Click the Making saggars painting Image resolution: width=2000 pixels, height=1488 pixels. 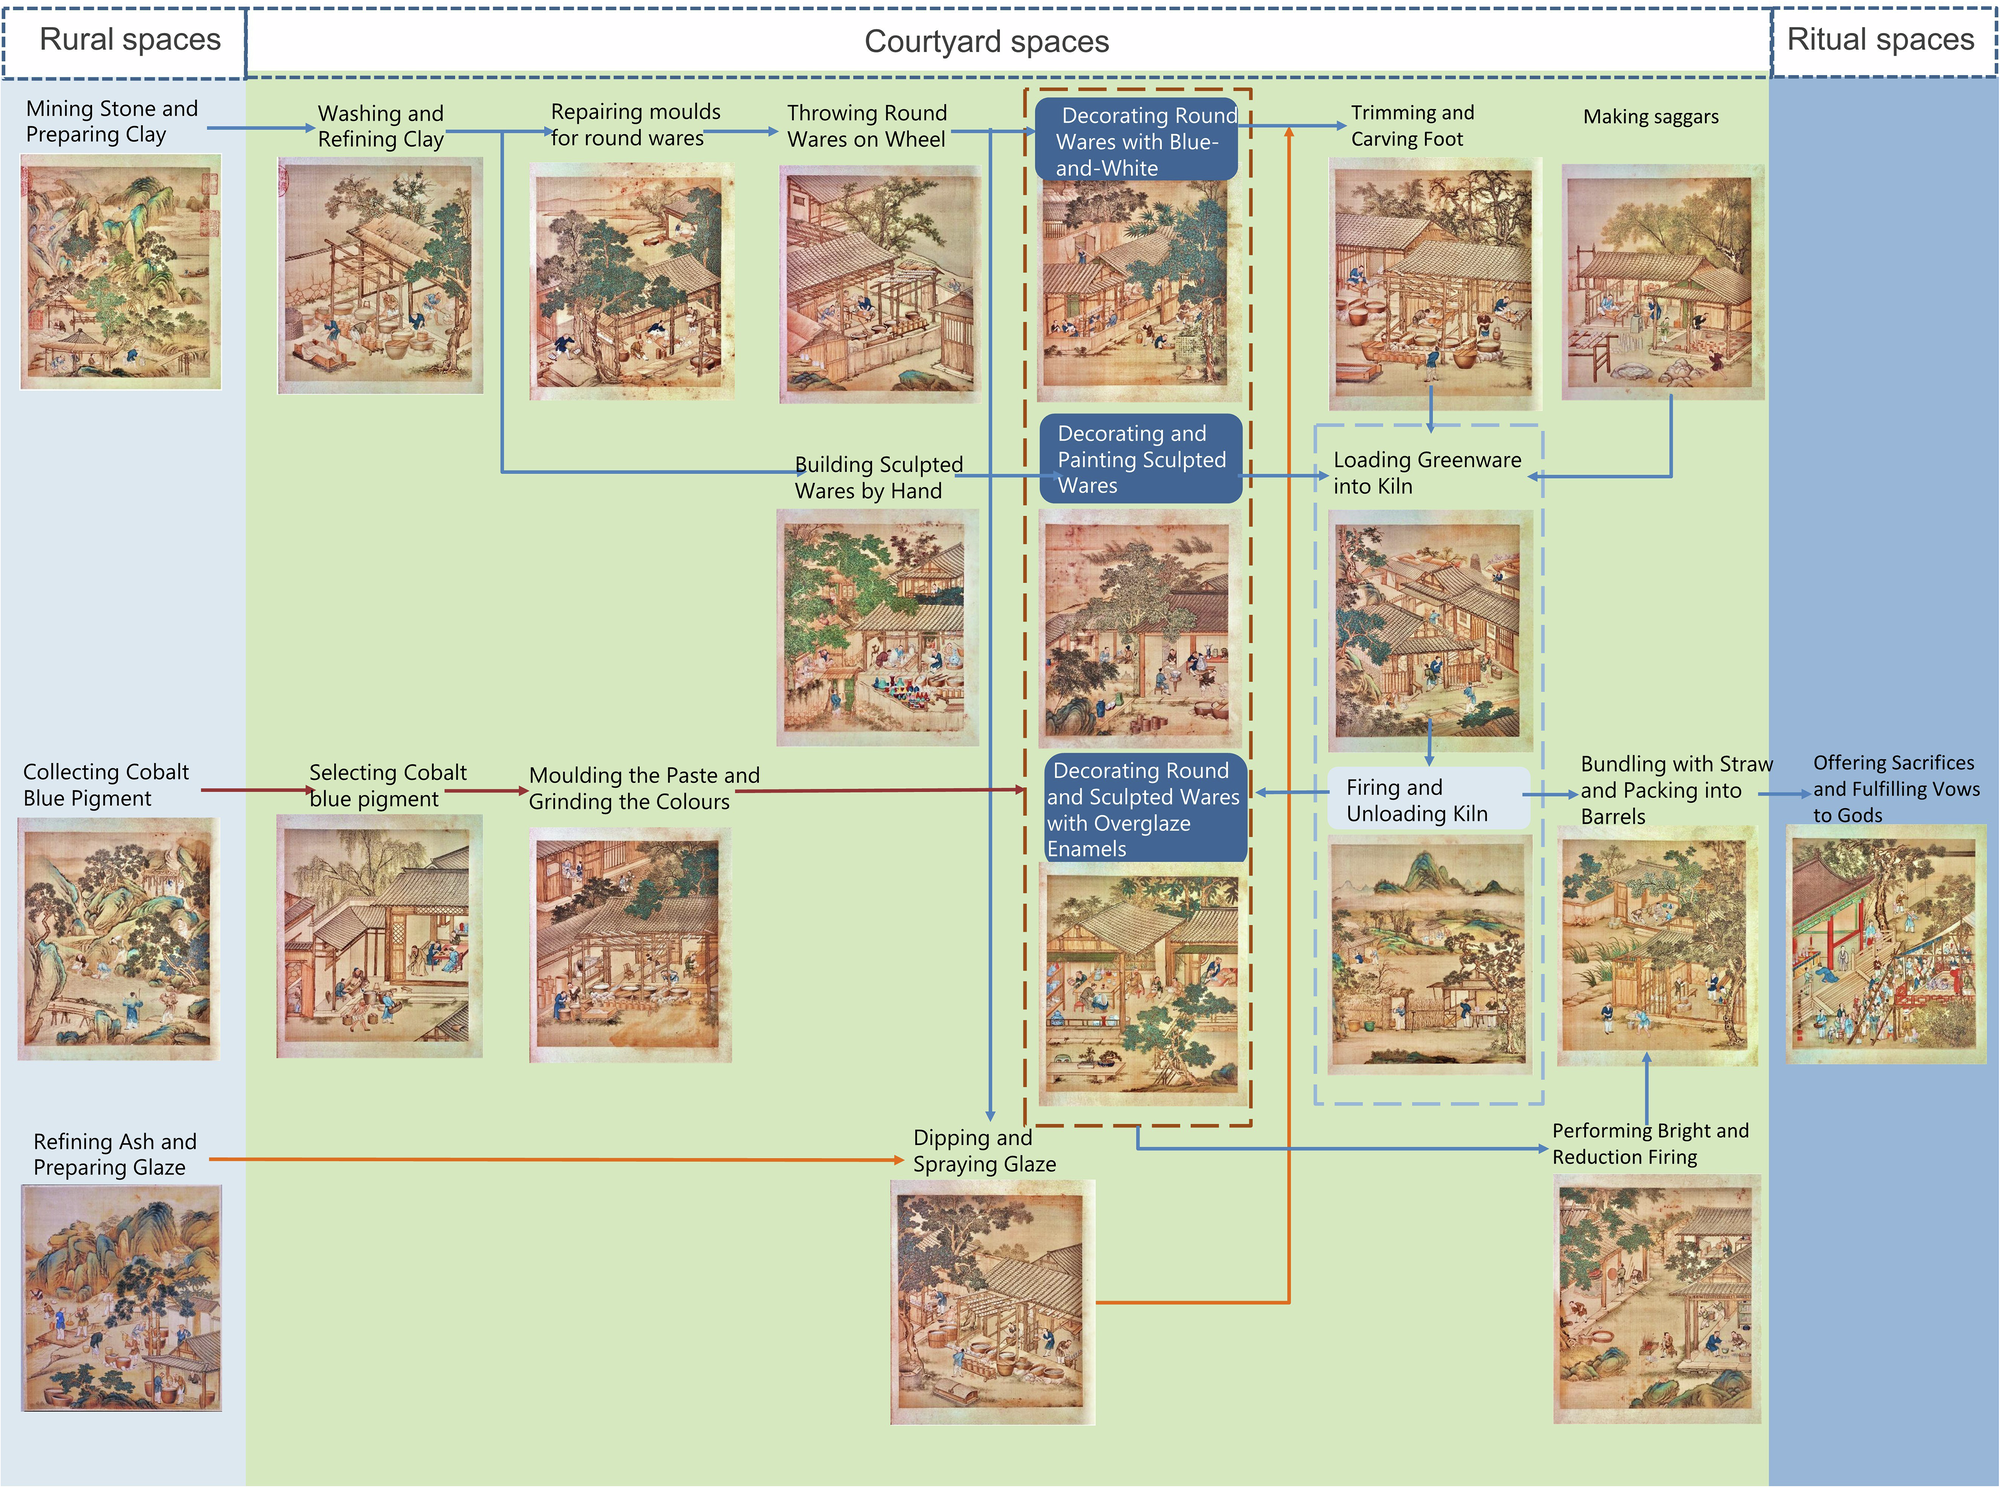(x=1662, y=283)
